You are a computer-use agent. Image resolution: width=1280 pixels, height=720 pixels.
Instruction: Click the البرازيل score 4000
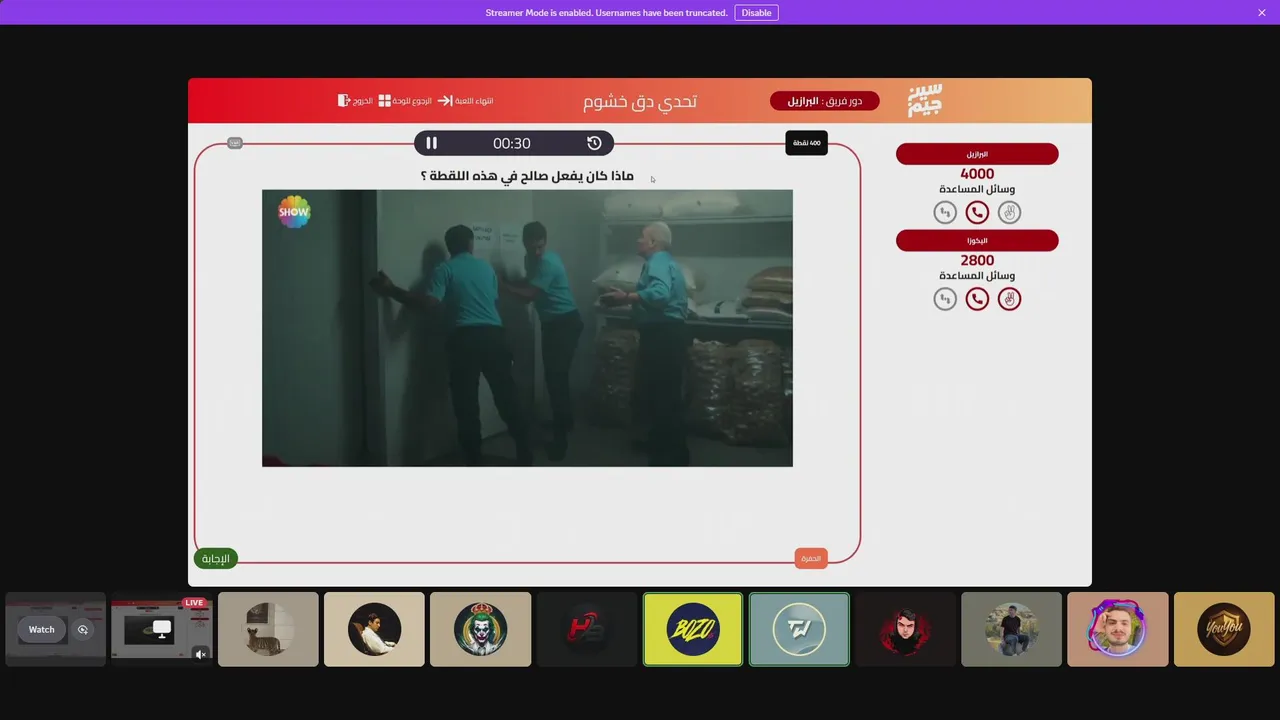coord(977,174)
